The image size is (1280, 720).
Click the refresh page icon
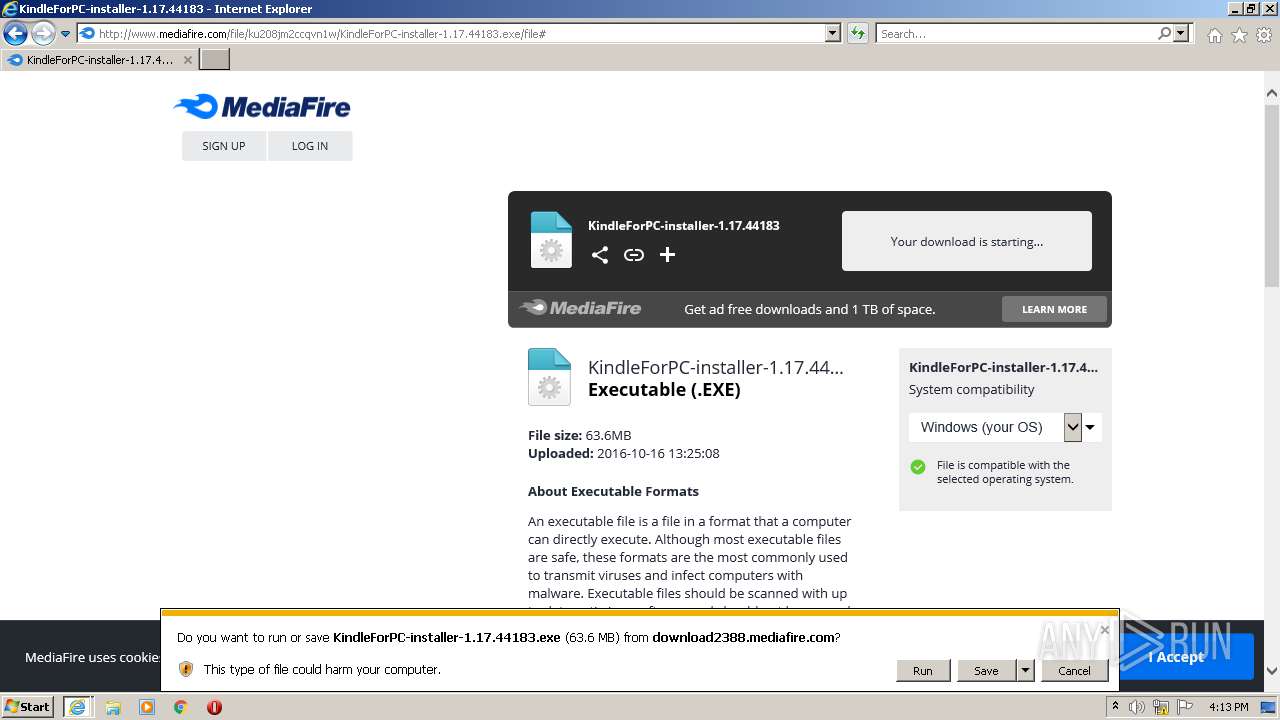click(x=858, y=34)
